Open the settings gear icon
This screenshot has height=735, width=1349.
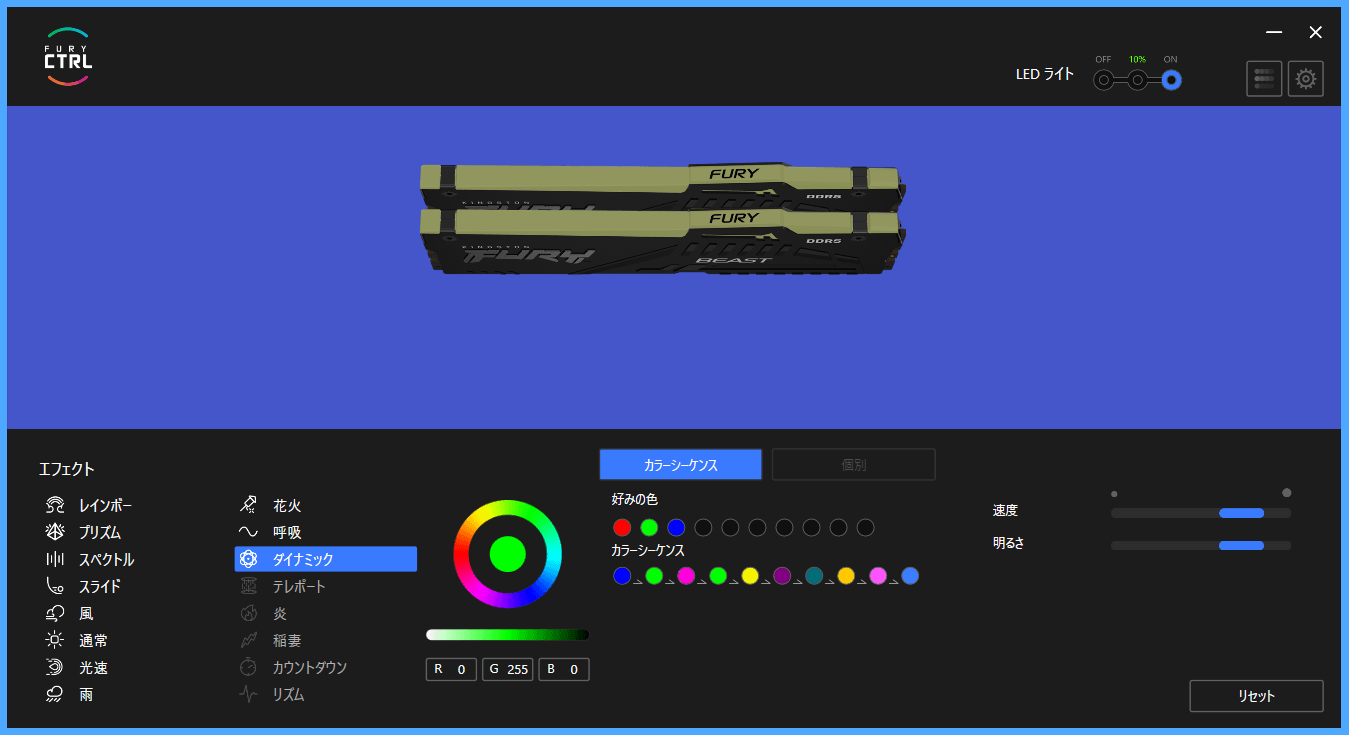1305,79
